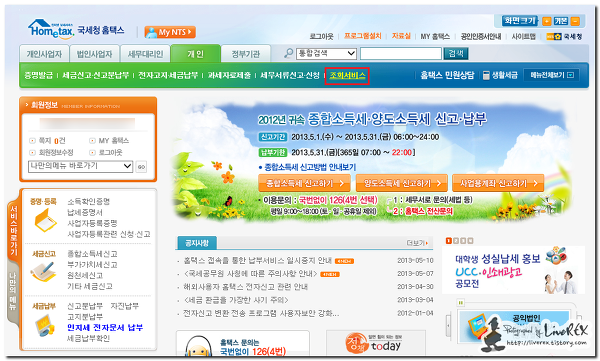Open 부가가치세신고 link
The height and width of the screenshot is (361, 600).
click(x=92, y=265)
